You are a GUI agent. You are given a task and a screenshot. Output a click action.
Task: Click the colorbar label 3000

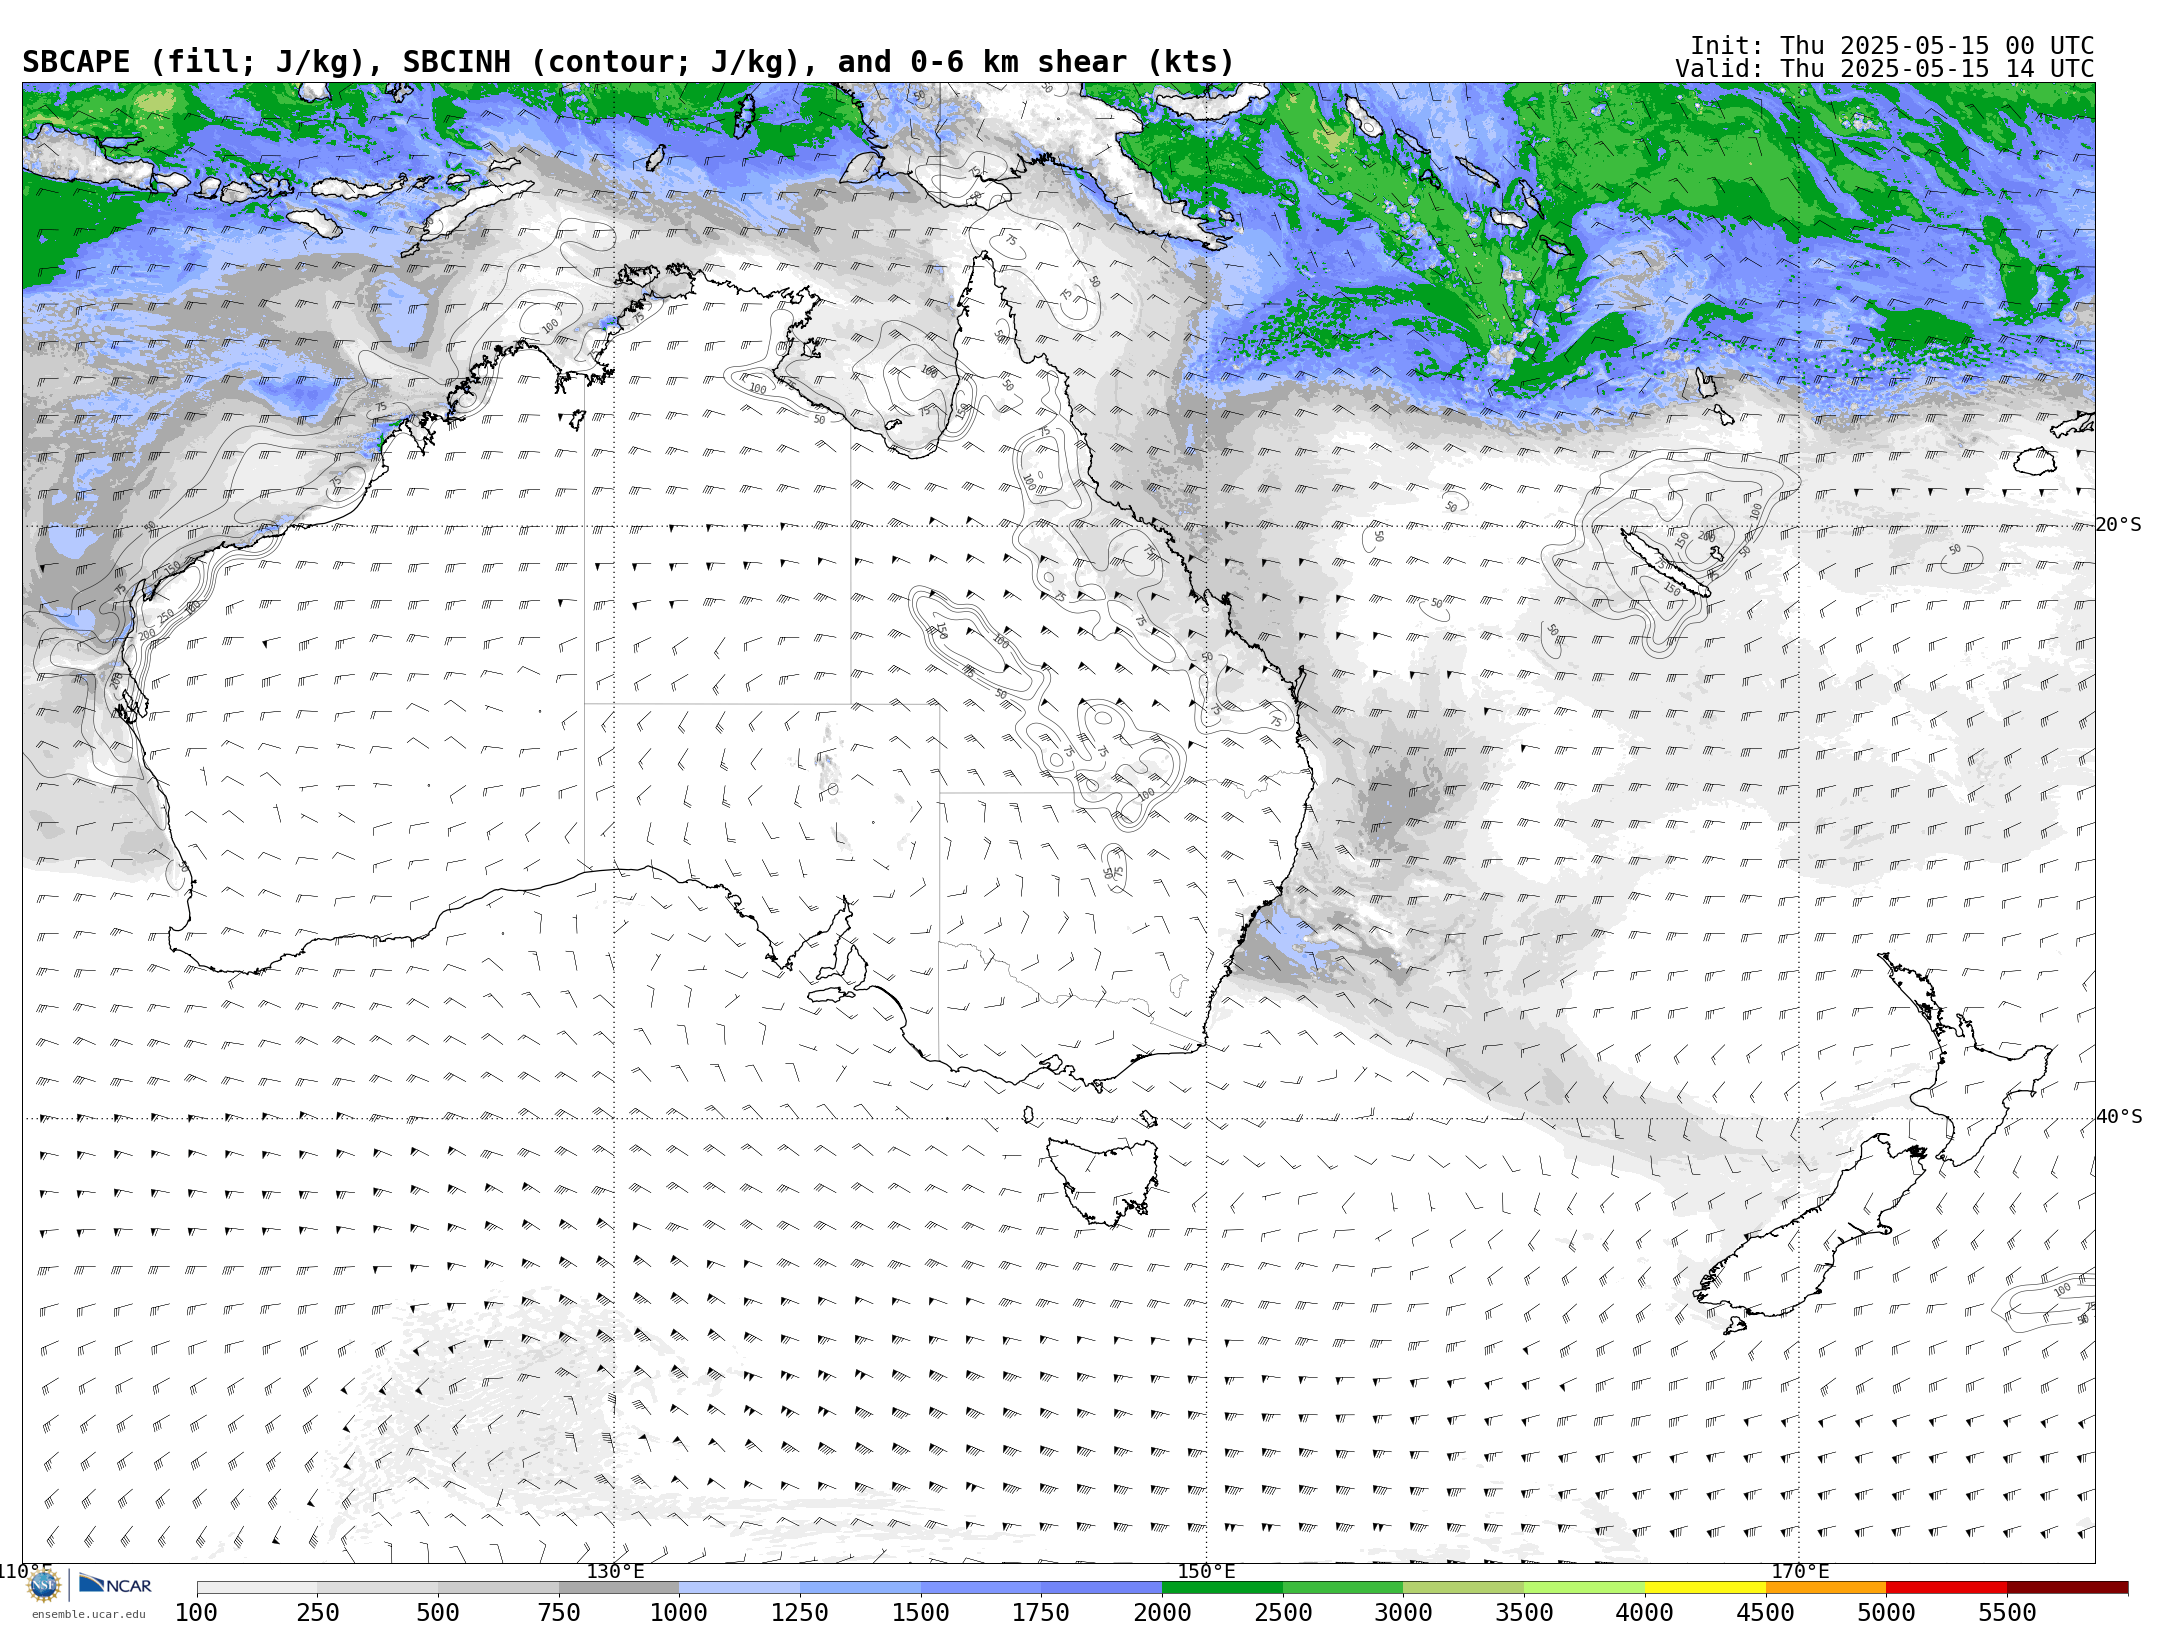1403,1612
